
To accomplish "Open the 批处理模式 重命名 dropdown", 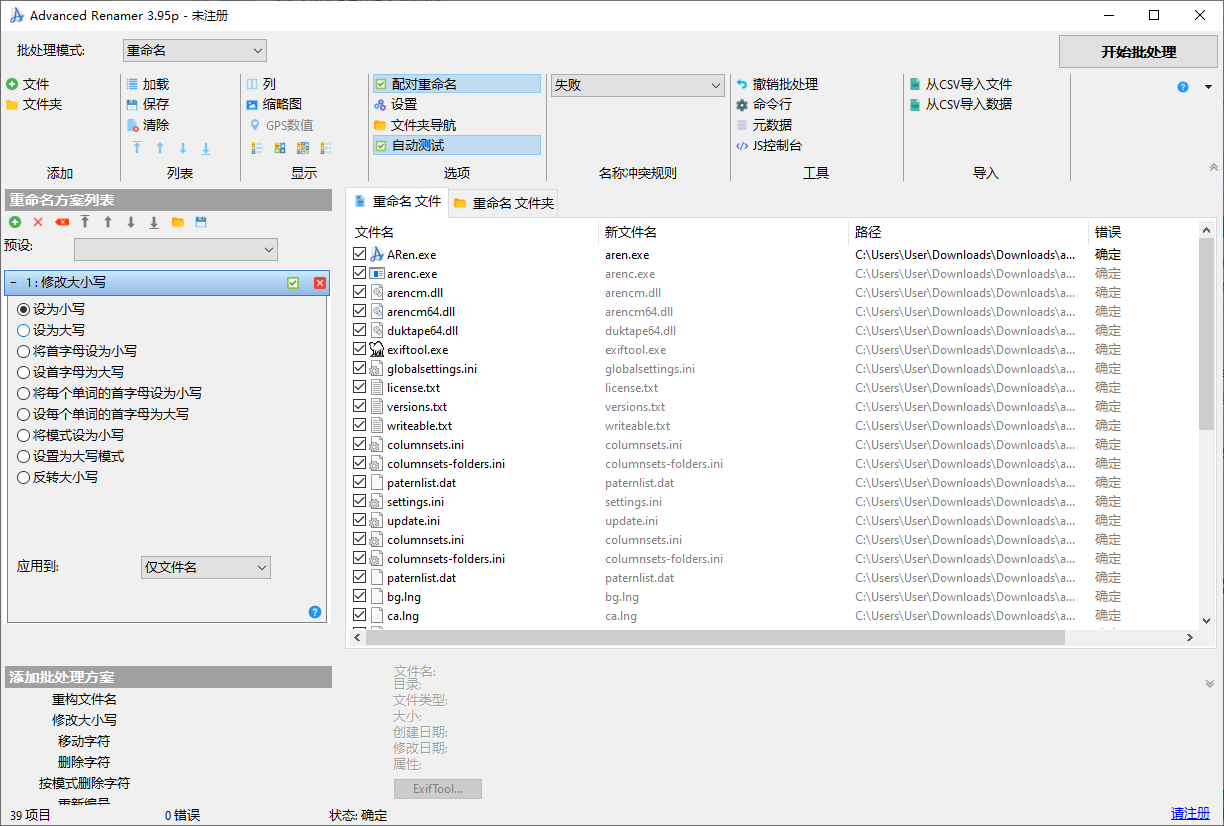I will (x=195, y=50).
